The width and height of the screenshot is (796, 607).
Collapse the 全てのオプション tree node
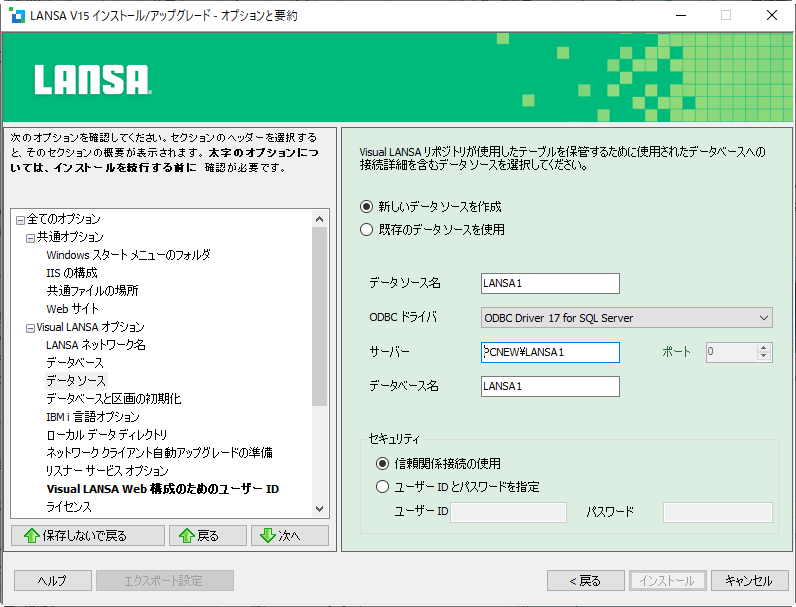coord(20,220)
